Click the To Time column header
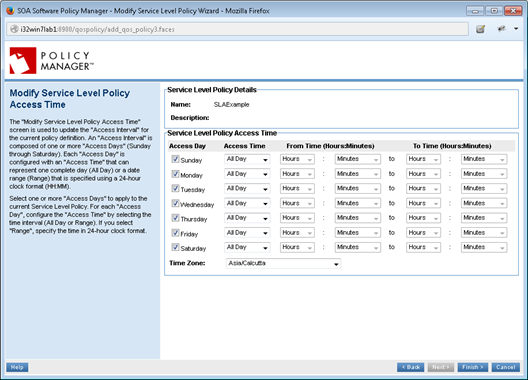Viewport: 528px width, 380px height. tap(452, 146)
